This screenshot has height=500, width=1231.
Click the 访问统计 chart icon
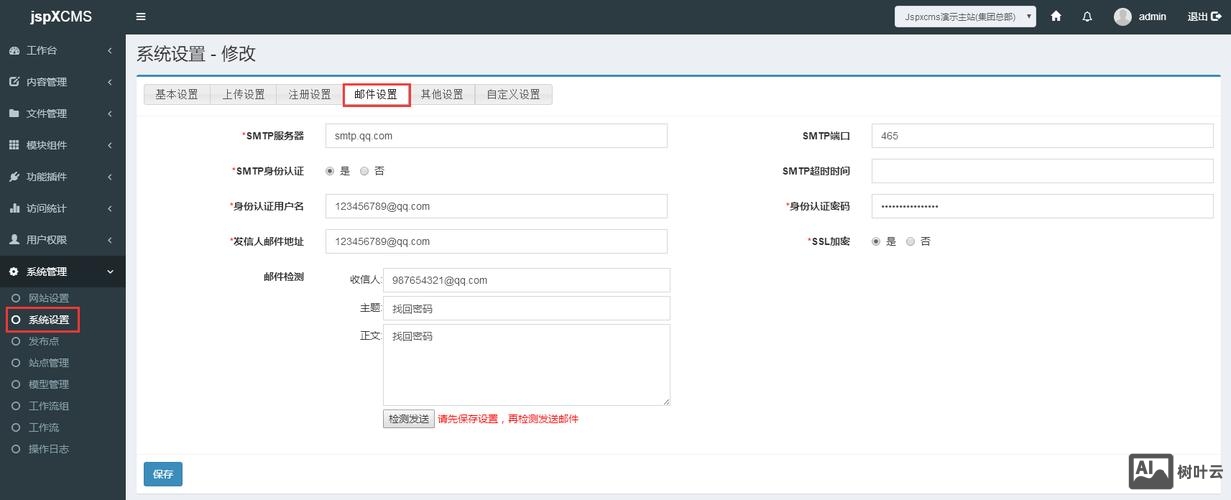pyautogui.click(x=14, y=208)
